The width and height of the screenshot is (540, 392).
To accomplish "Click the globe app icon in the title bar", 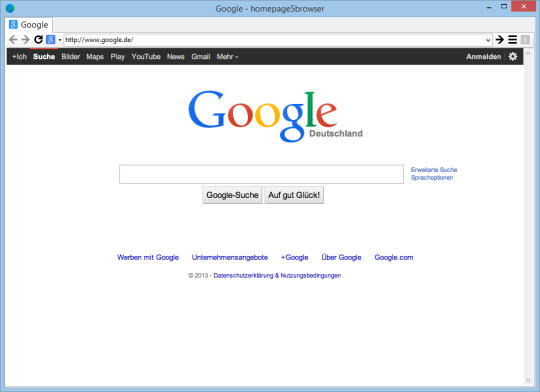I will pyautogui.click(x=10, y=8).
